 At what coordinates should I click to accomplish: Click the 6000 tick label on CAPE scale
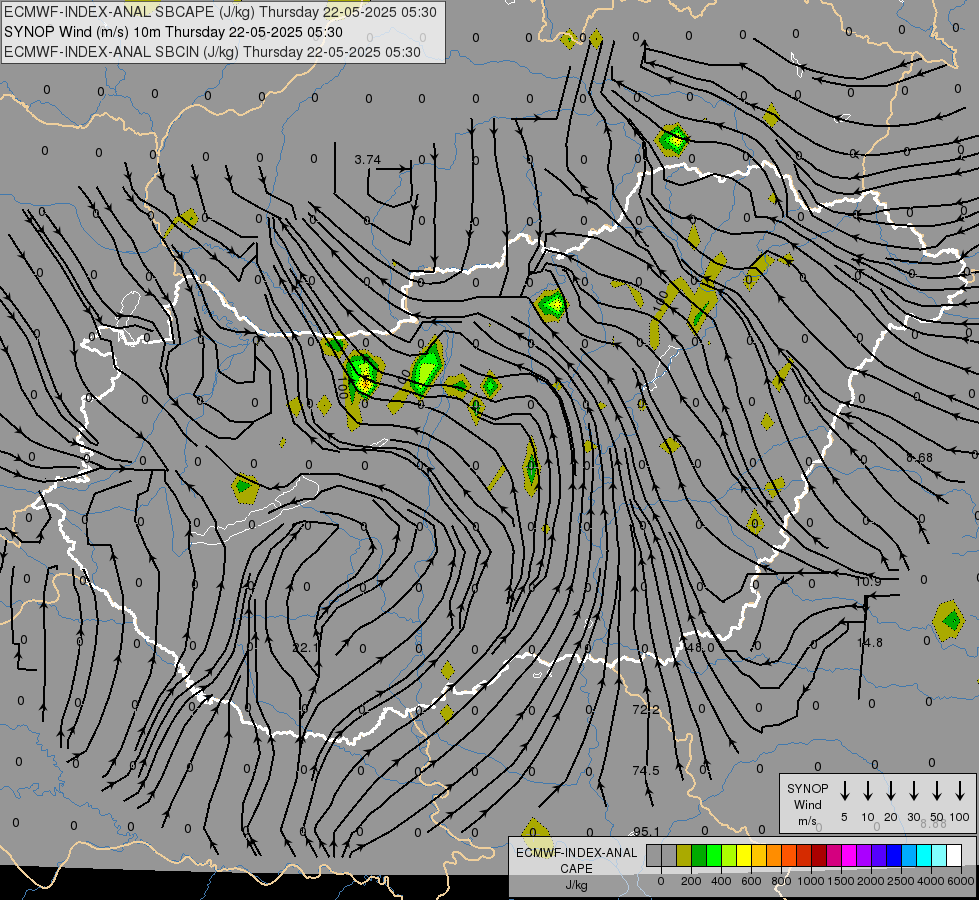pos(961,881)
